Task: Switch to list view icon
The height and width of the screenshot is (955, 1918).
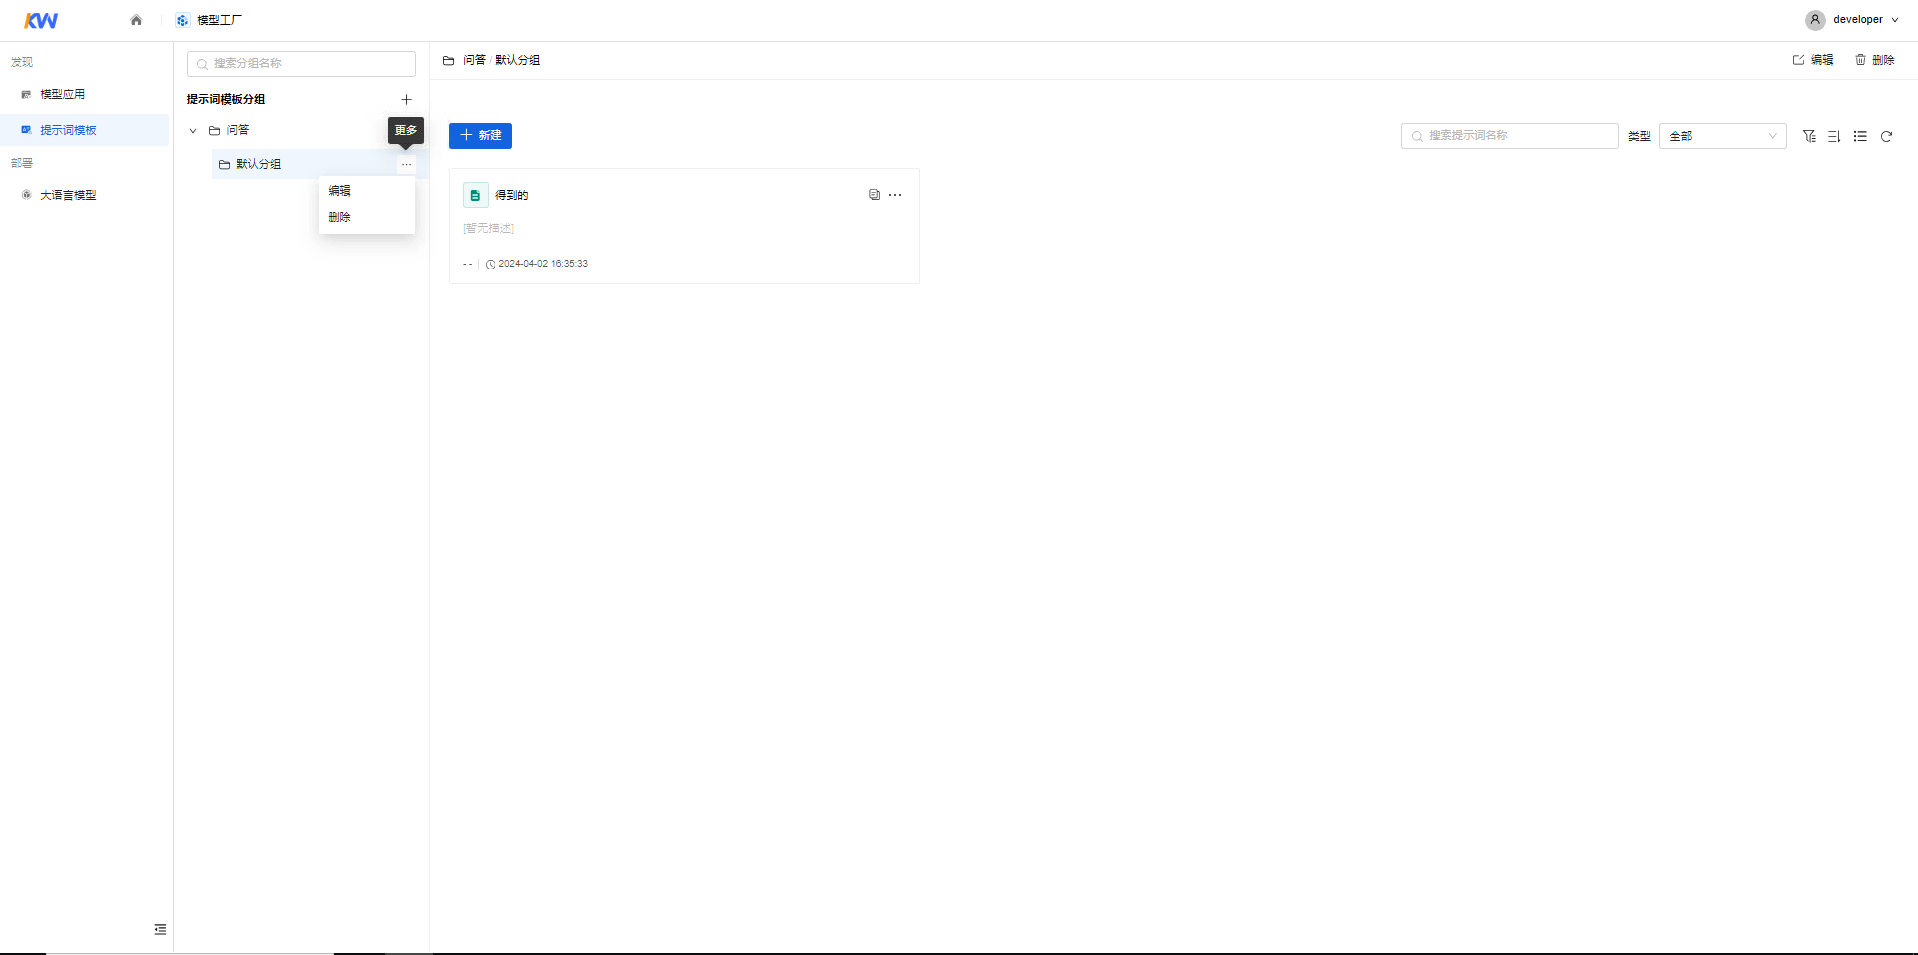Action: coord(1860,136)
